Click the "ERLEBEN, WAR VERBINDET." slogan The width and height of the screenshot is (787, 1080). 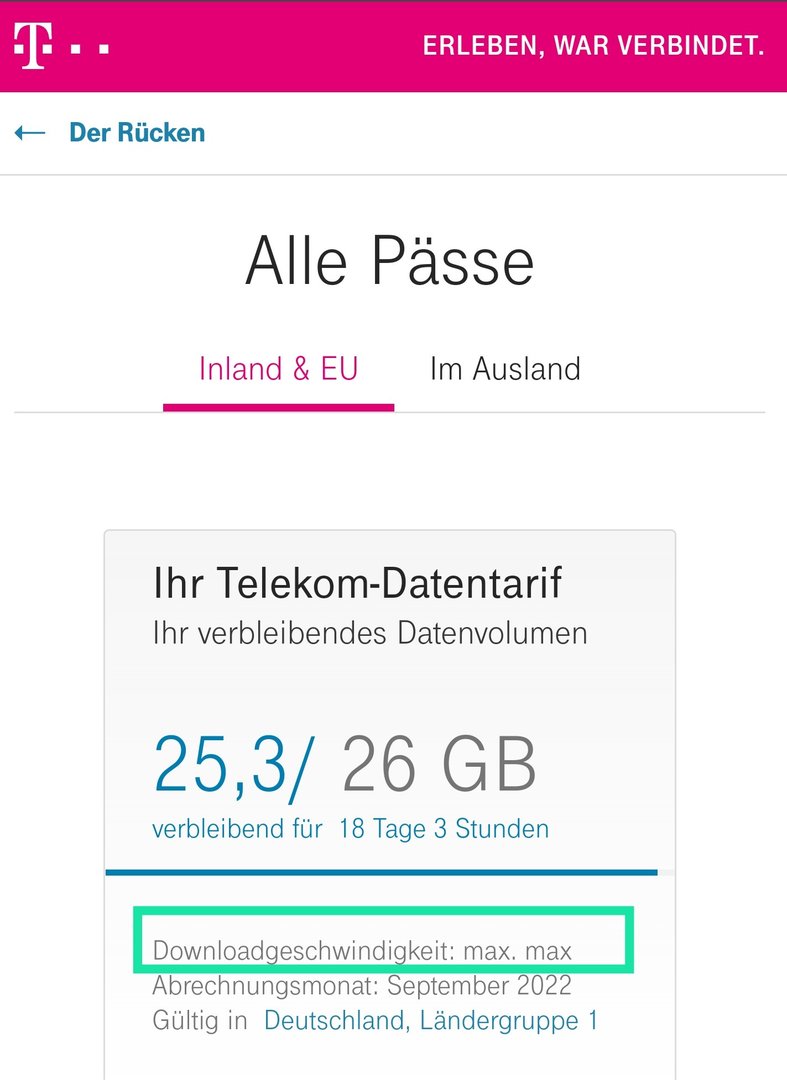click(593, 46)
